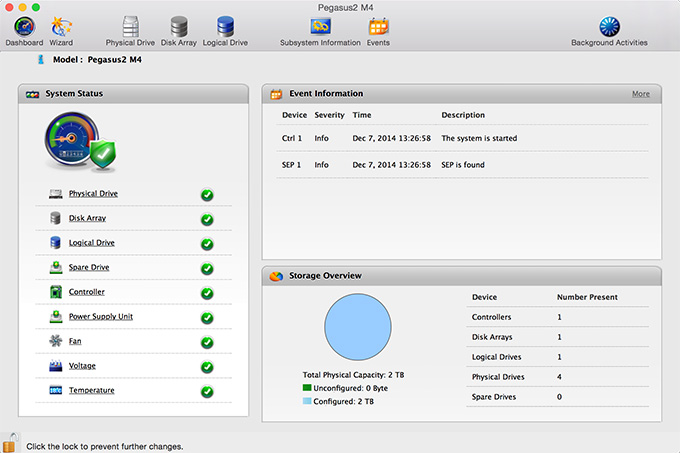This screenshot has height=453, width=680.
Task: Click 'Click the lock to prevent further changes' text
Action: 105,446
